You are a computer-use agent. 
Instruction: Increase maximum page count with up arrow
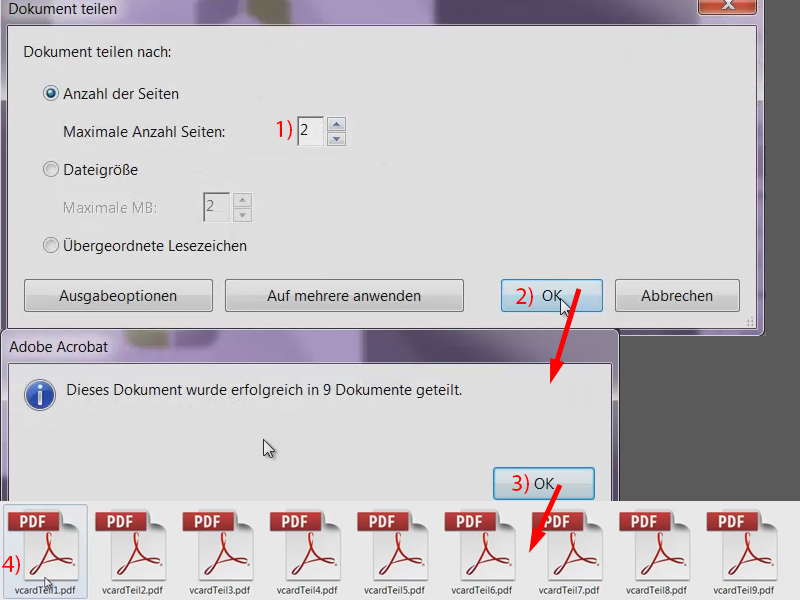pyautogui.click(x=337, y=125)
